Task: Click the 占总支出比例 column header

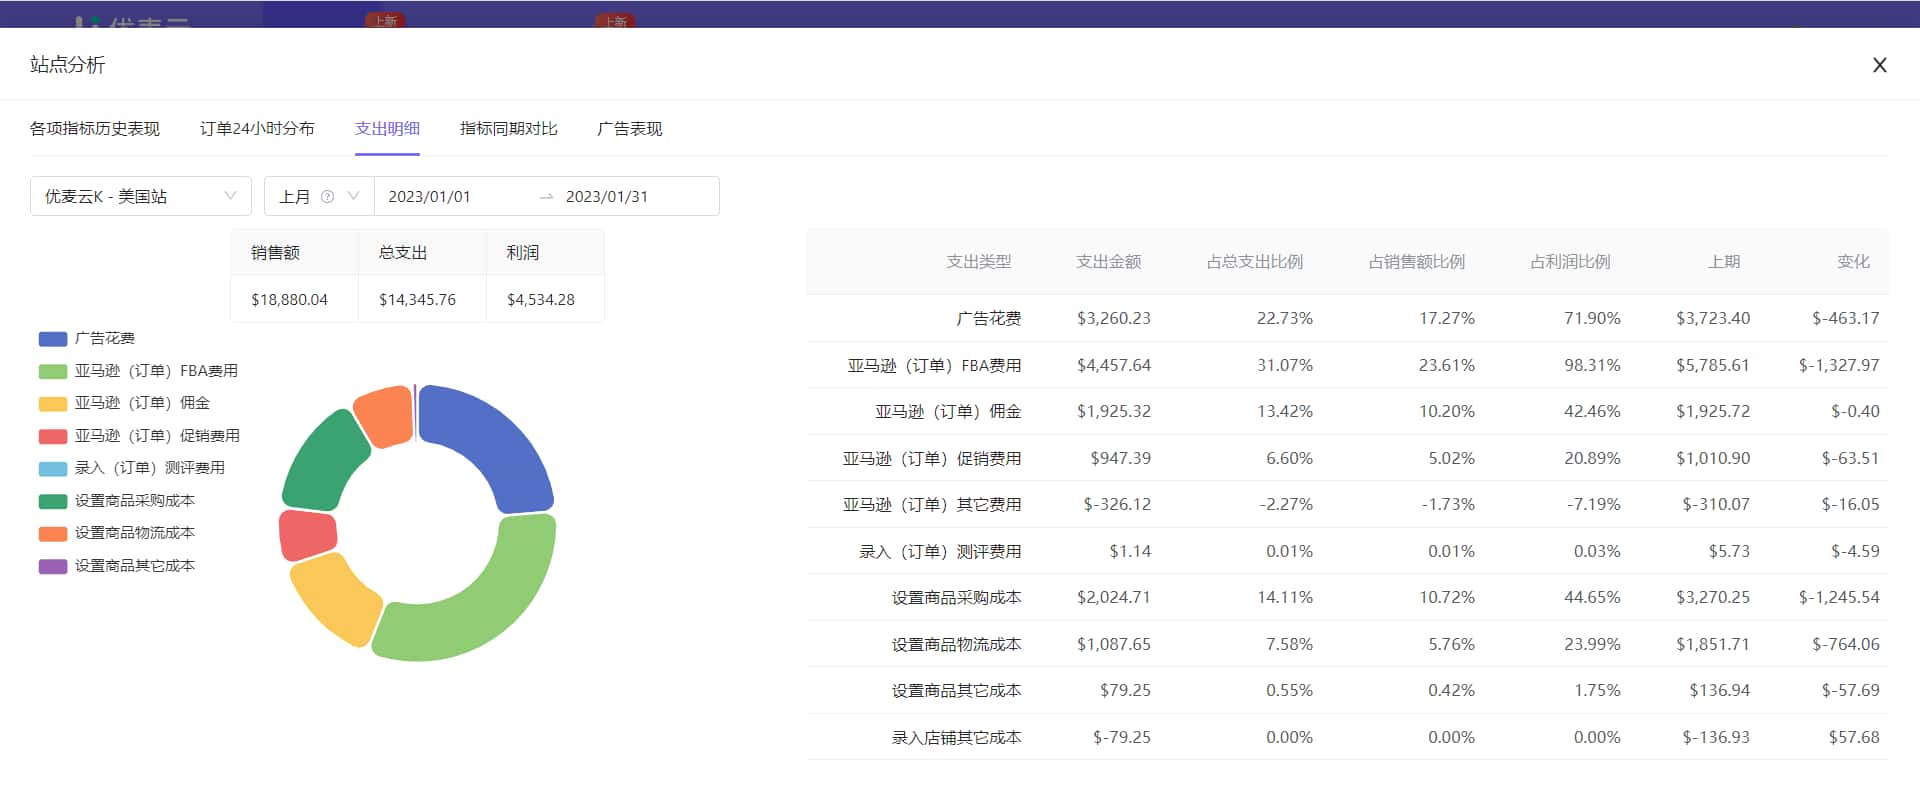Action: point(1255,262)
